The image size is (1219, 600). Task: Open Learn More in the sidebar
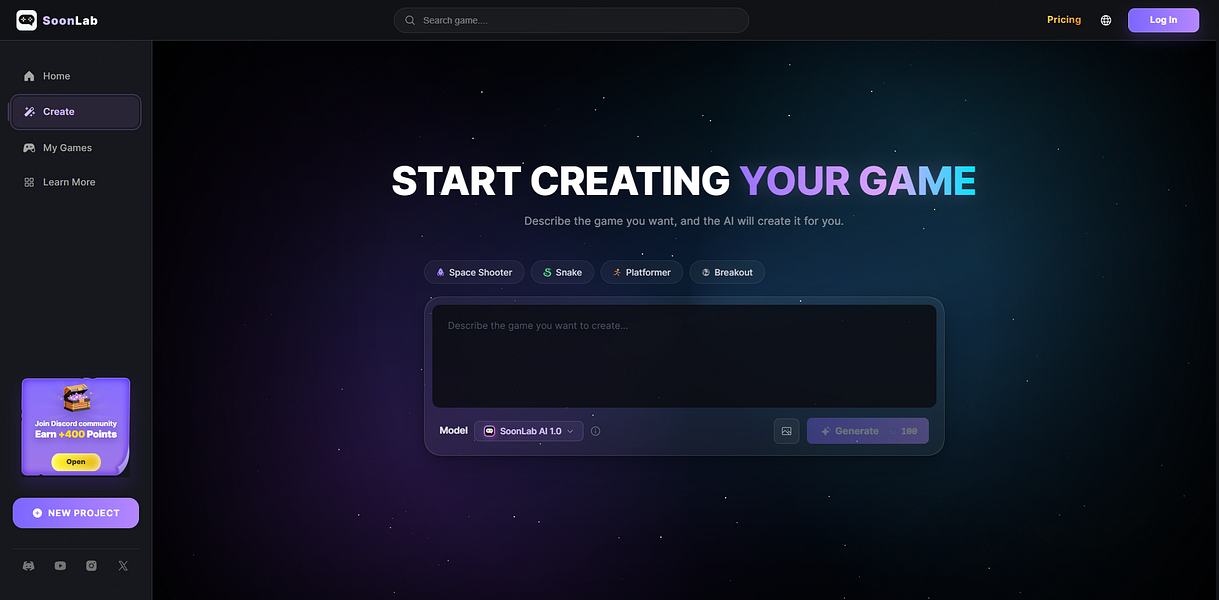[x=76, y=182]
